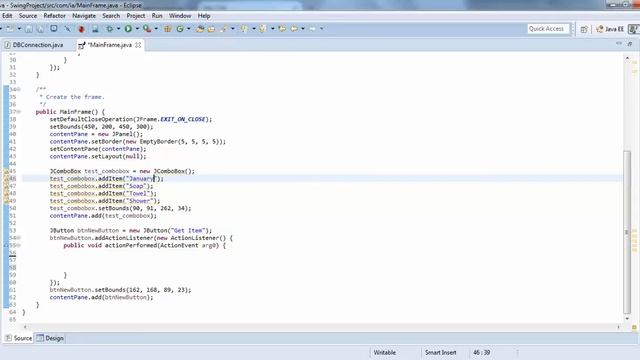Viewport: 640px width, 360px height.
Task: Click the Save toolbar icon
Action: [29, 29]
